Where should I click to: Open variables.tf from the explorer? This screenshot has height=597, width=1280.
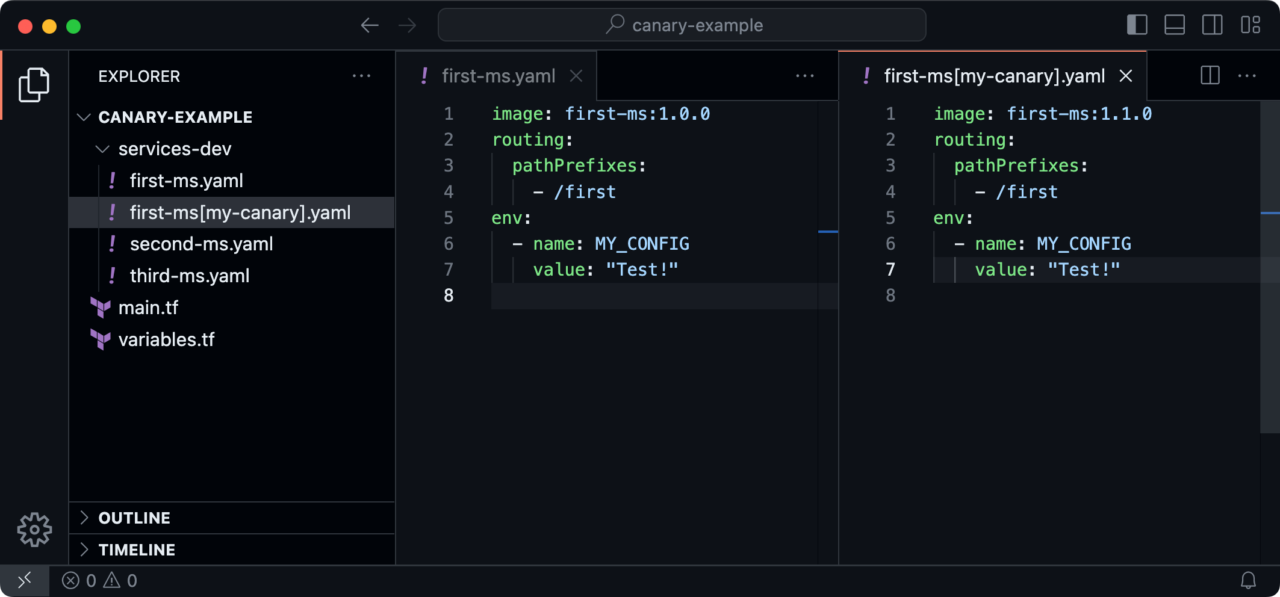point(167,339)
